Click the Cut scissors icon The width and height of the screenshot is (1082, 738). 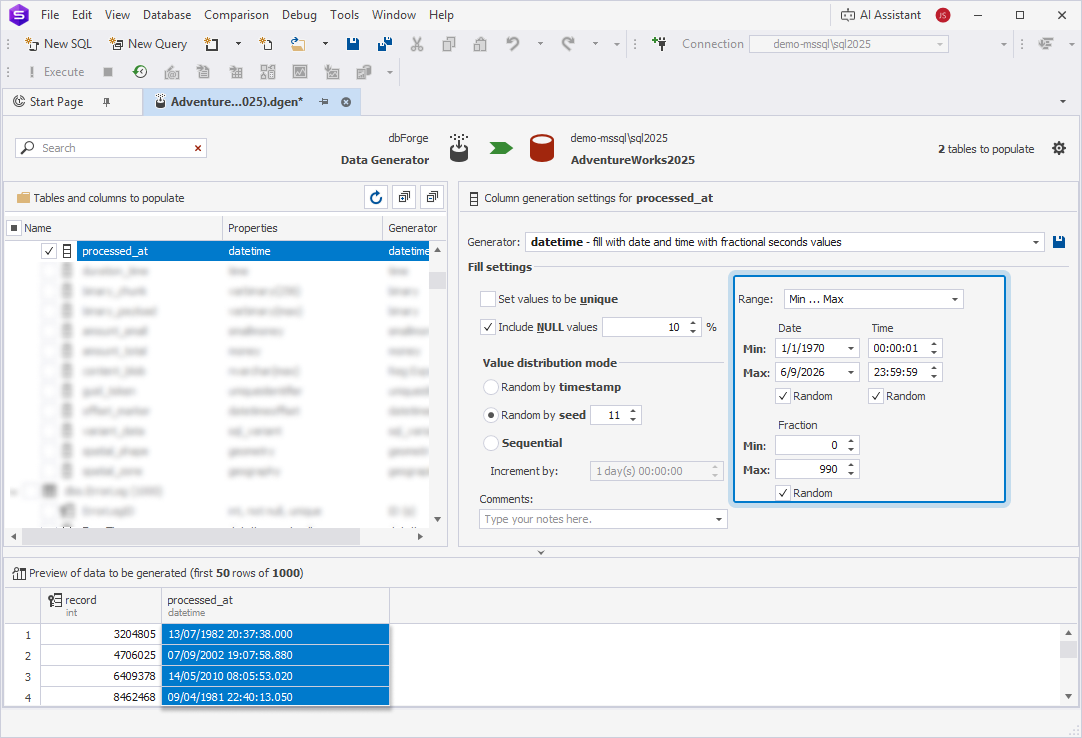(x=417, y=43)
